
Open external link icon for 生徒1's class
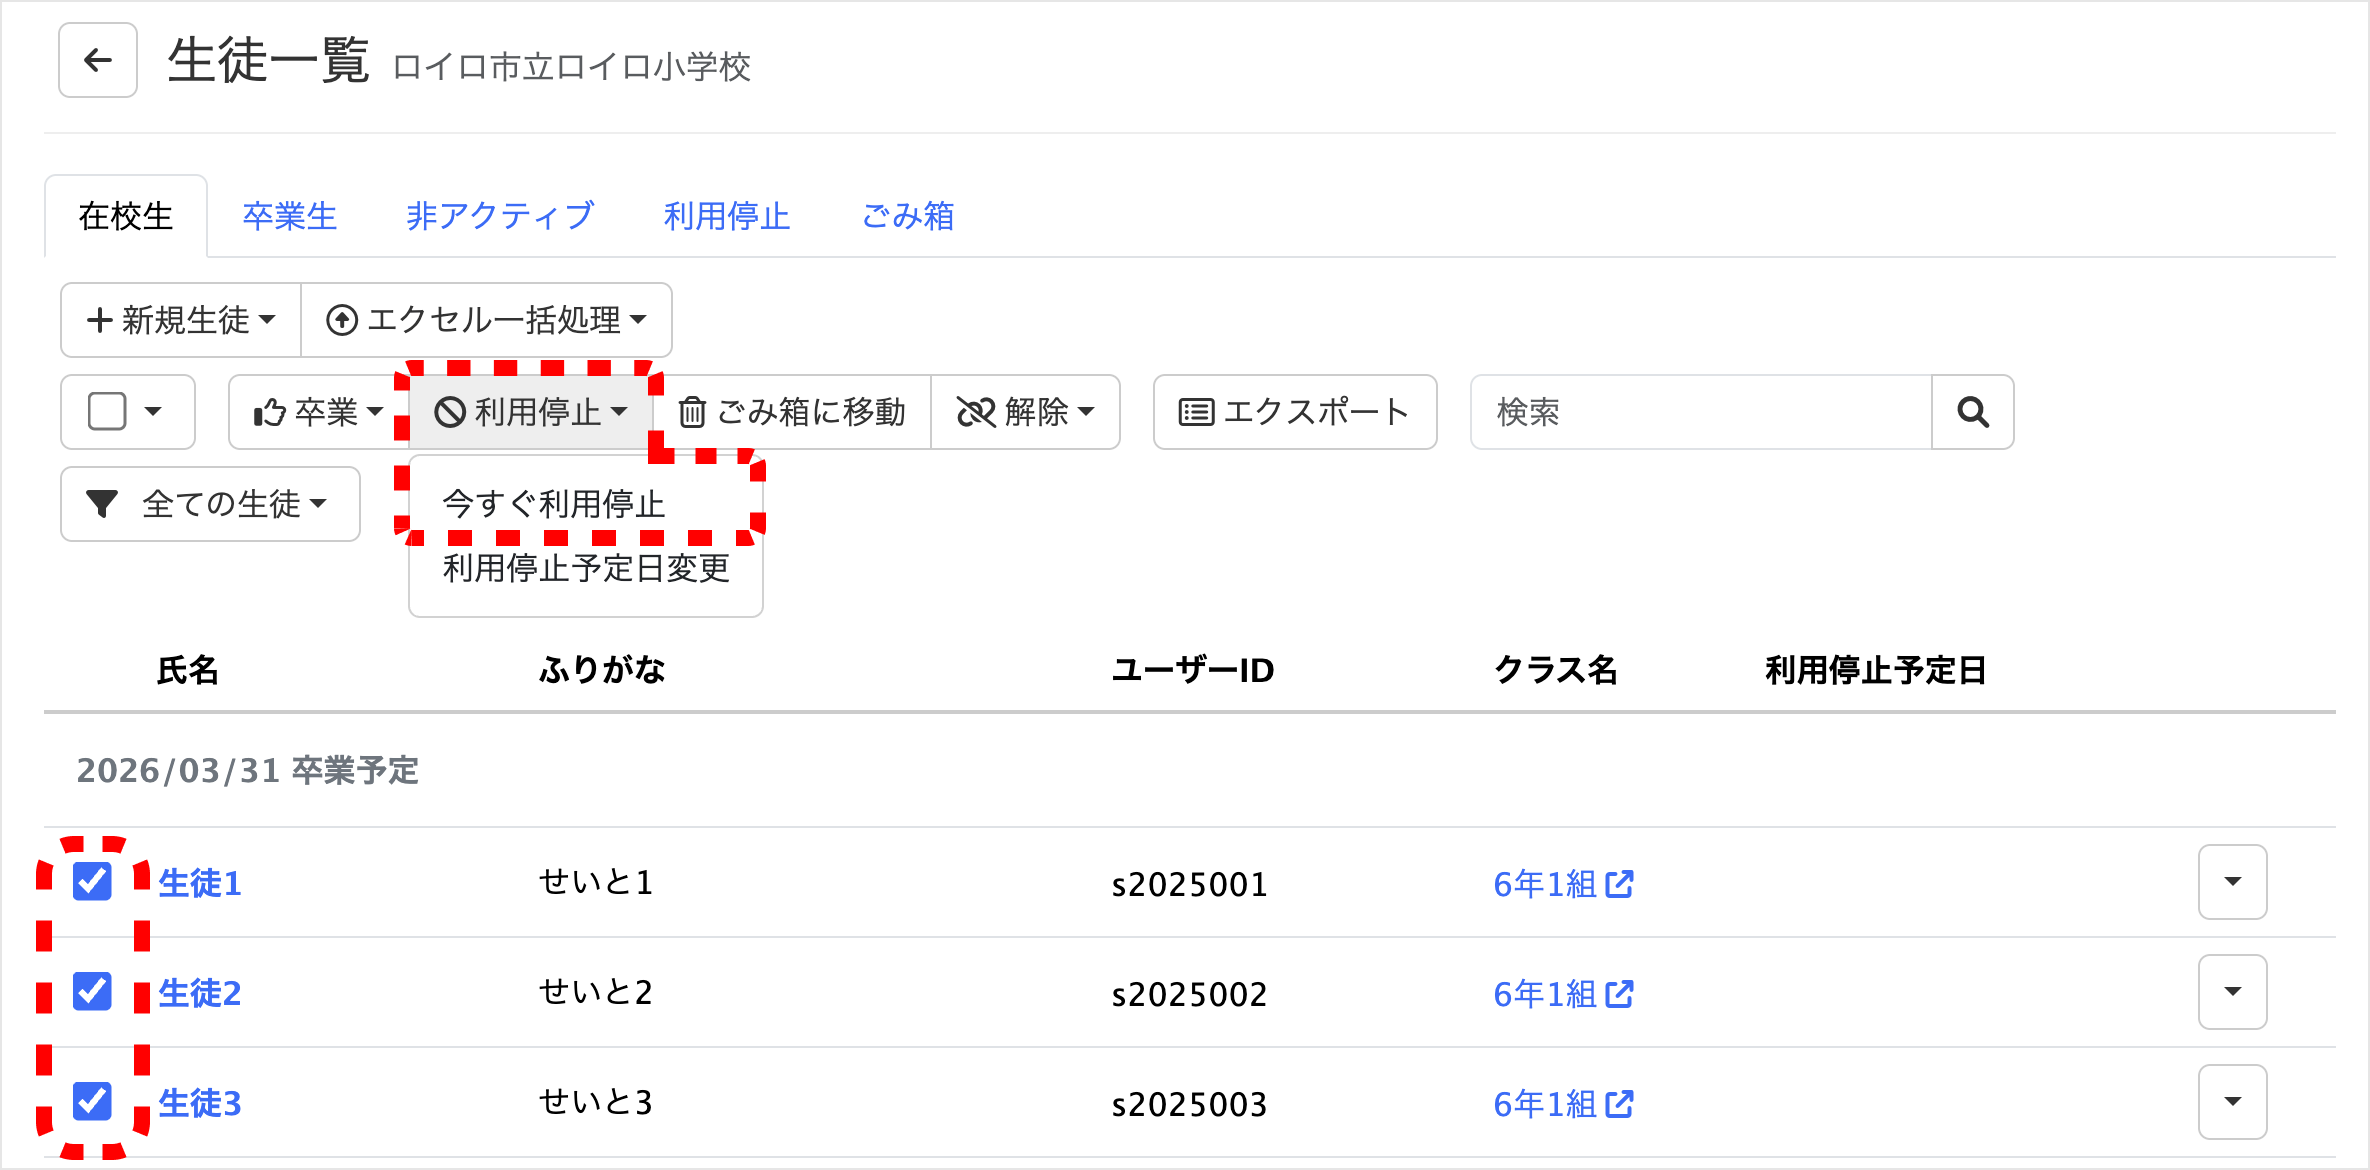1619,884
